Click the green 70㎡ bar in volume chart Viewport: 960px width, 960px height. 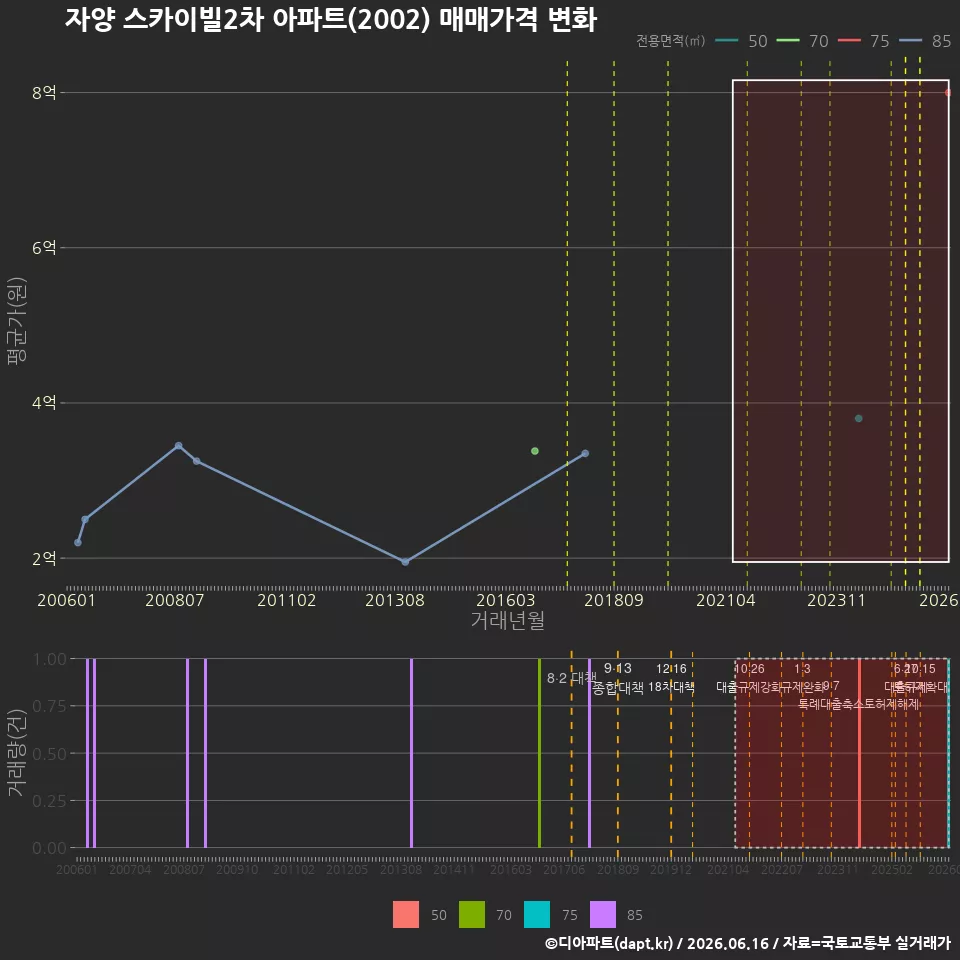[x=539, y=753]
